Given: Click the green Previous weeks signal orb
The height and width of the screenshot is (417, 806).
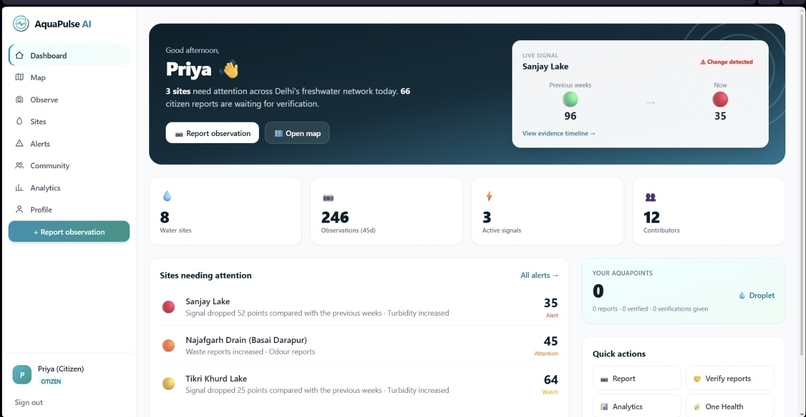Looking at the screenshot, I should (x=570, y=99).
